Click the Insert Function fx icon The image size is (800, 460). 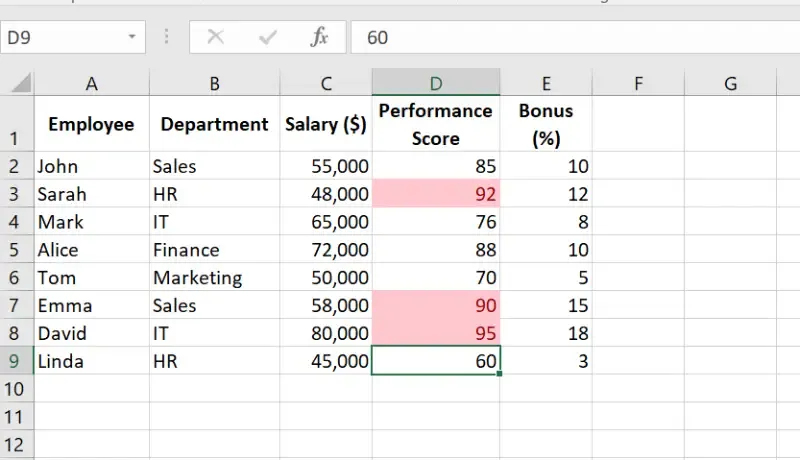click(319, 38)
